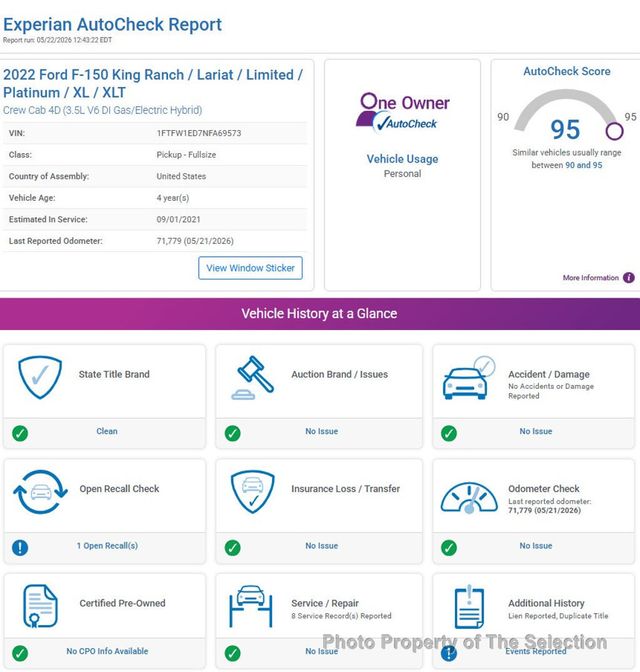
Task: Click the Accident / Damage car icon
Action: [x=469, y=378]
